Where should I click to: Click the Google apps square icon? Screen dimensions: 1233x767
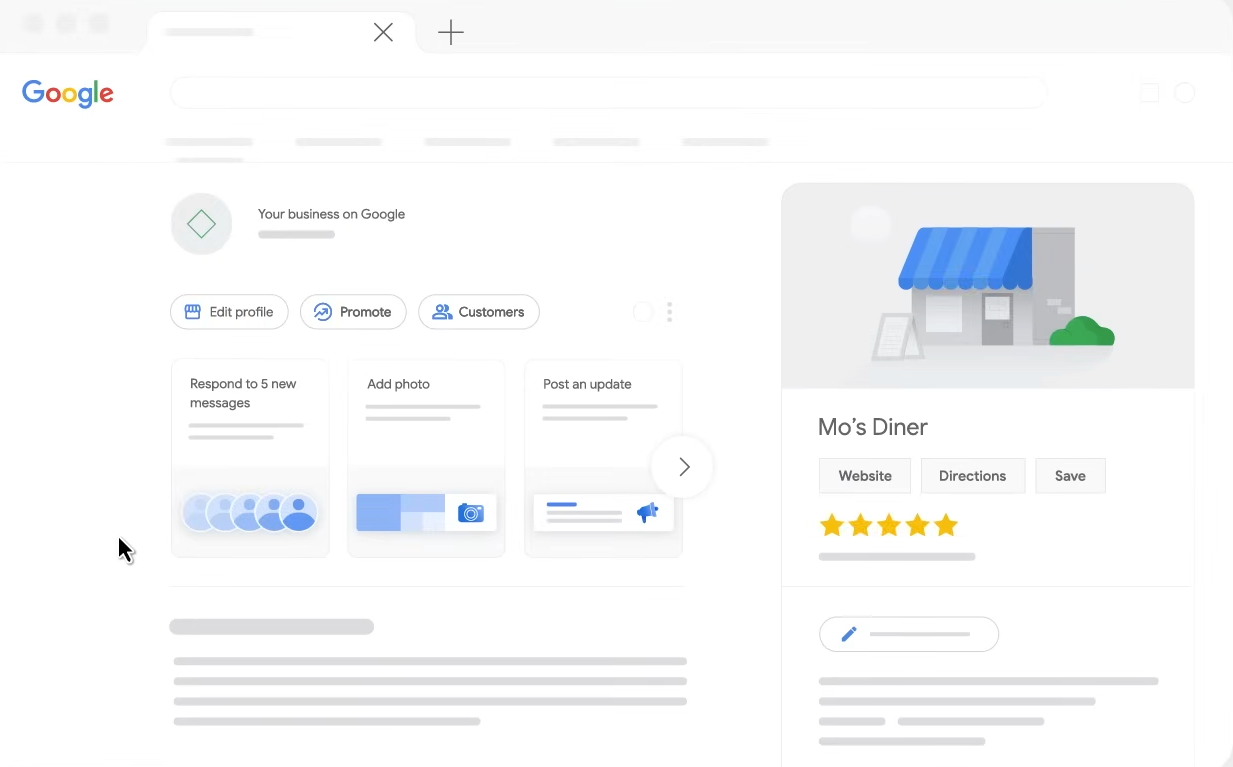1150,93
